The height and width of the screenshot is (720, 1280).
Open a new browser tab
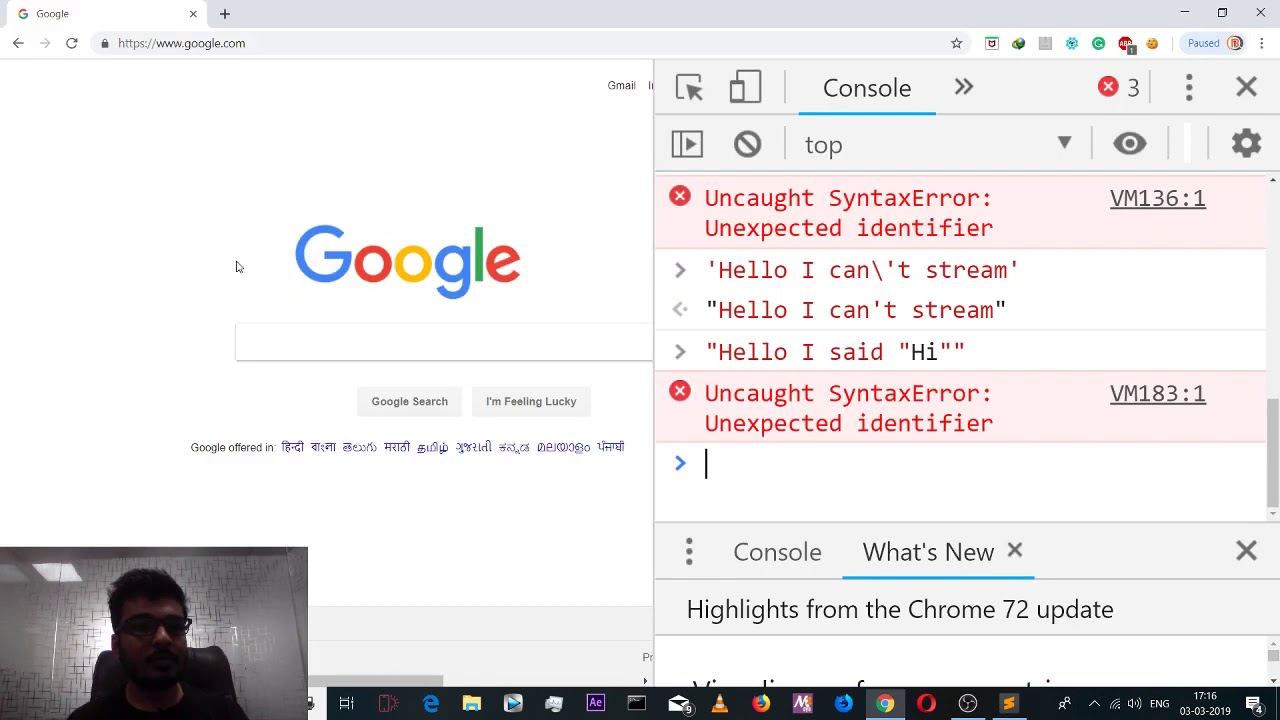click(225, 14)
